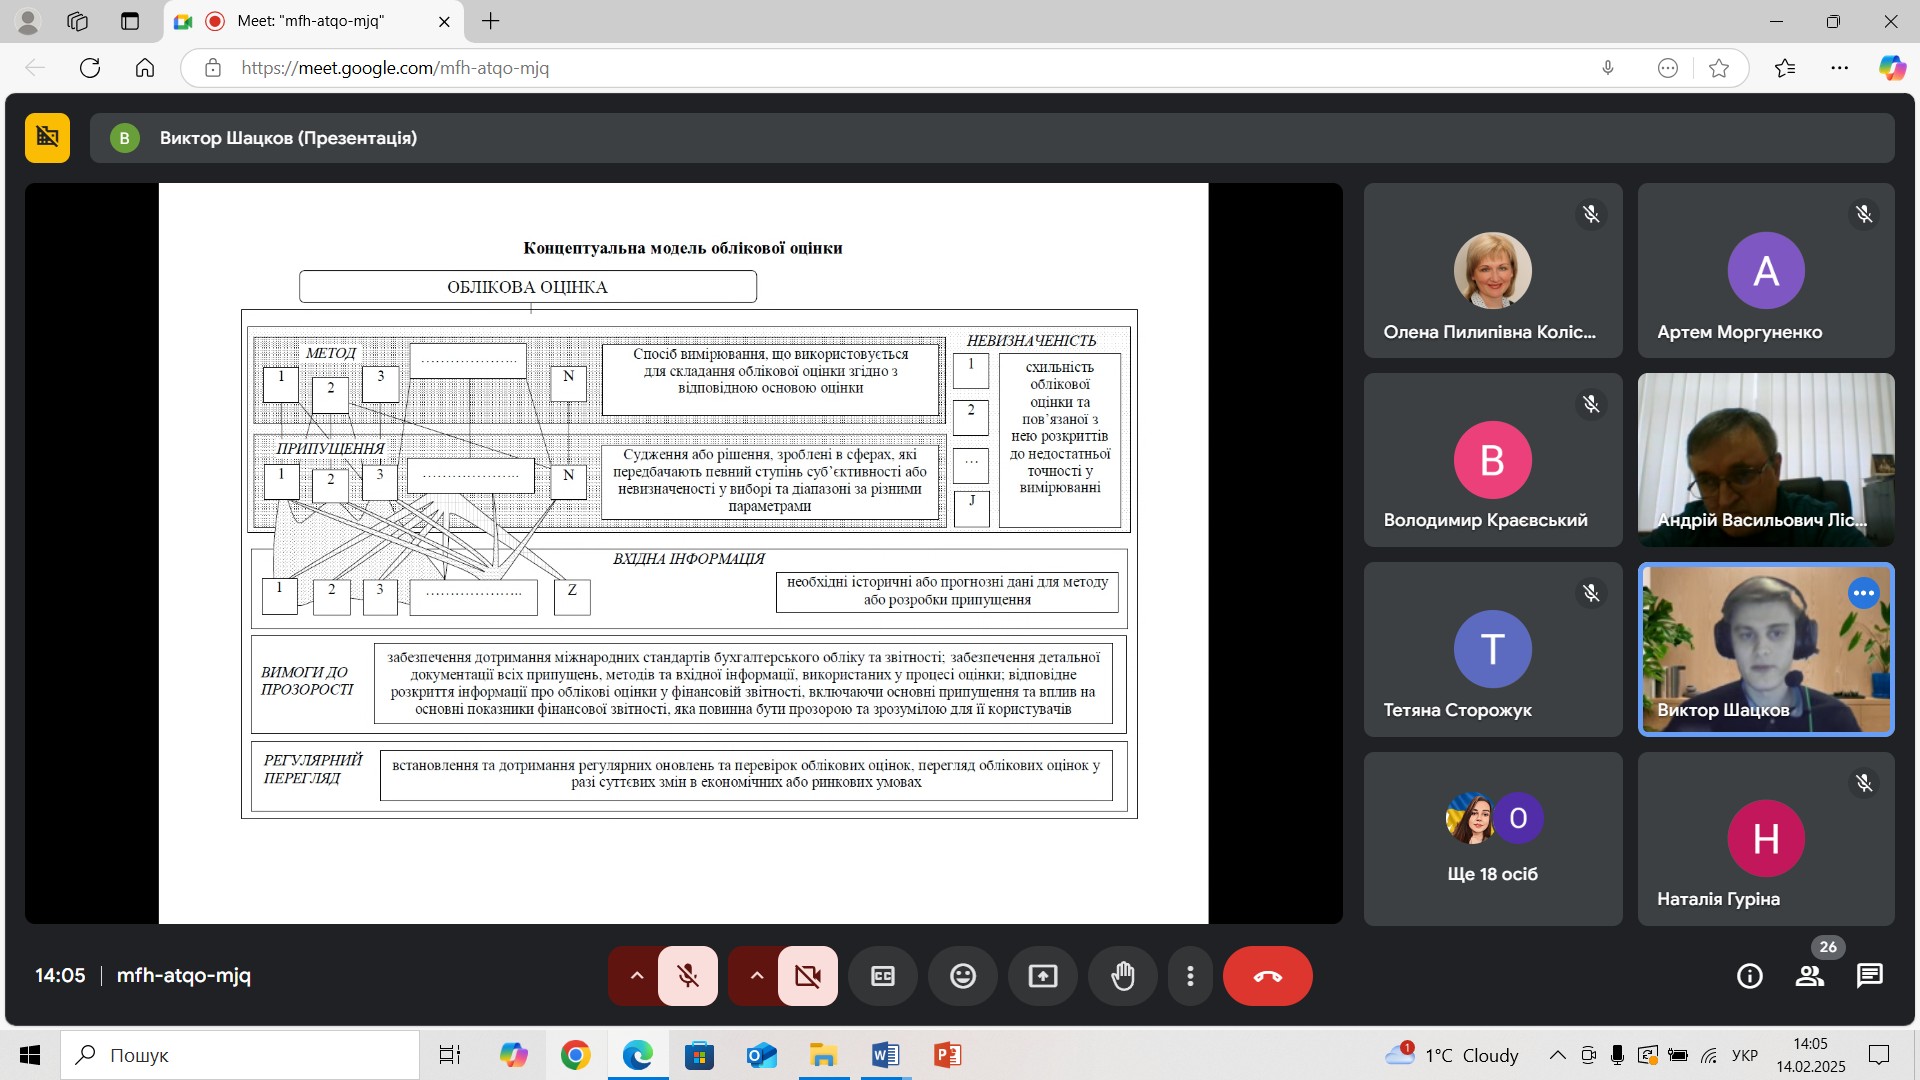This screenshot has height=1080, width=1920.
Task: Switch keyboard language УКР indicator
Action: click(1745, 1055)
